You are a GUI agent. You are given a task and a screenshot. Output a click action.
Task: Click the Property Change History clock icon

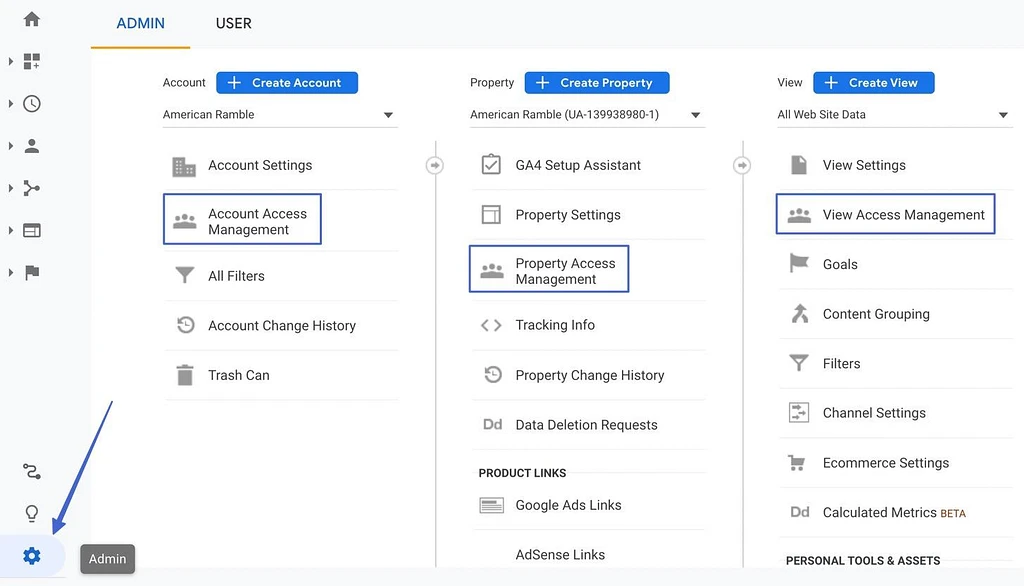click(492, 374)
